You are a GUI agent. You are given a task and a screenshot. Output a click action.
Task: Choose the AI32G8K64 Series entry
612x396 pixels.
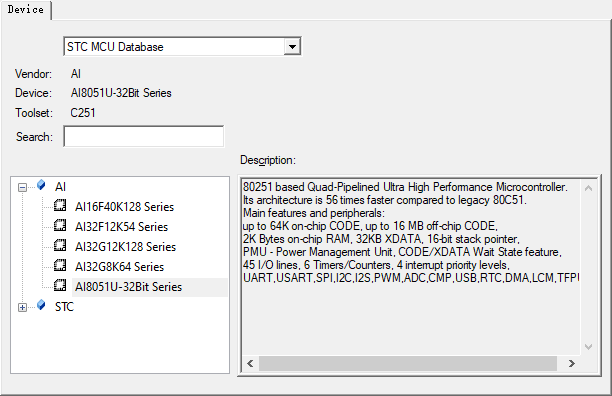(119, 267)
